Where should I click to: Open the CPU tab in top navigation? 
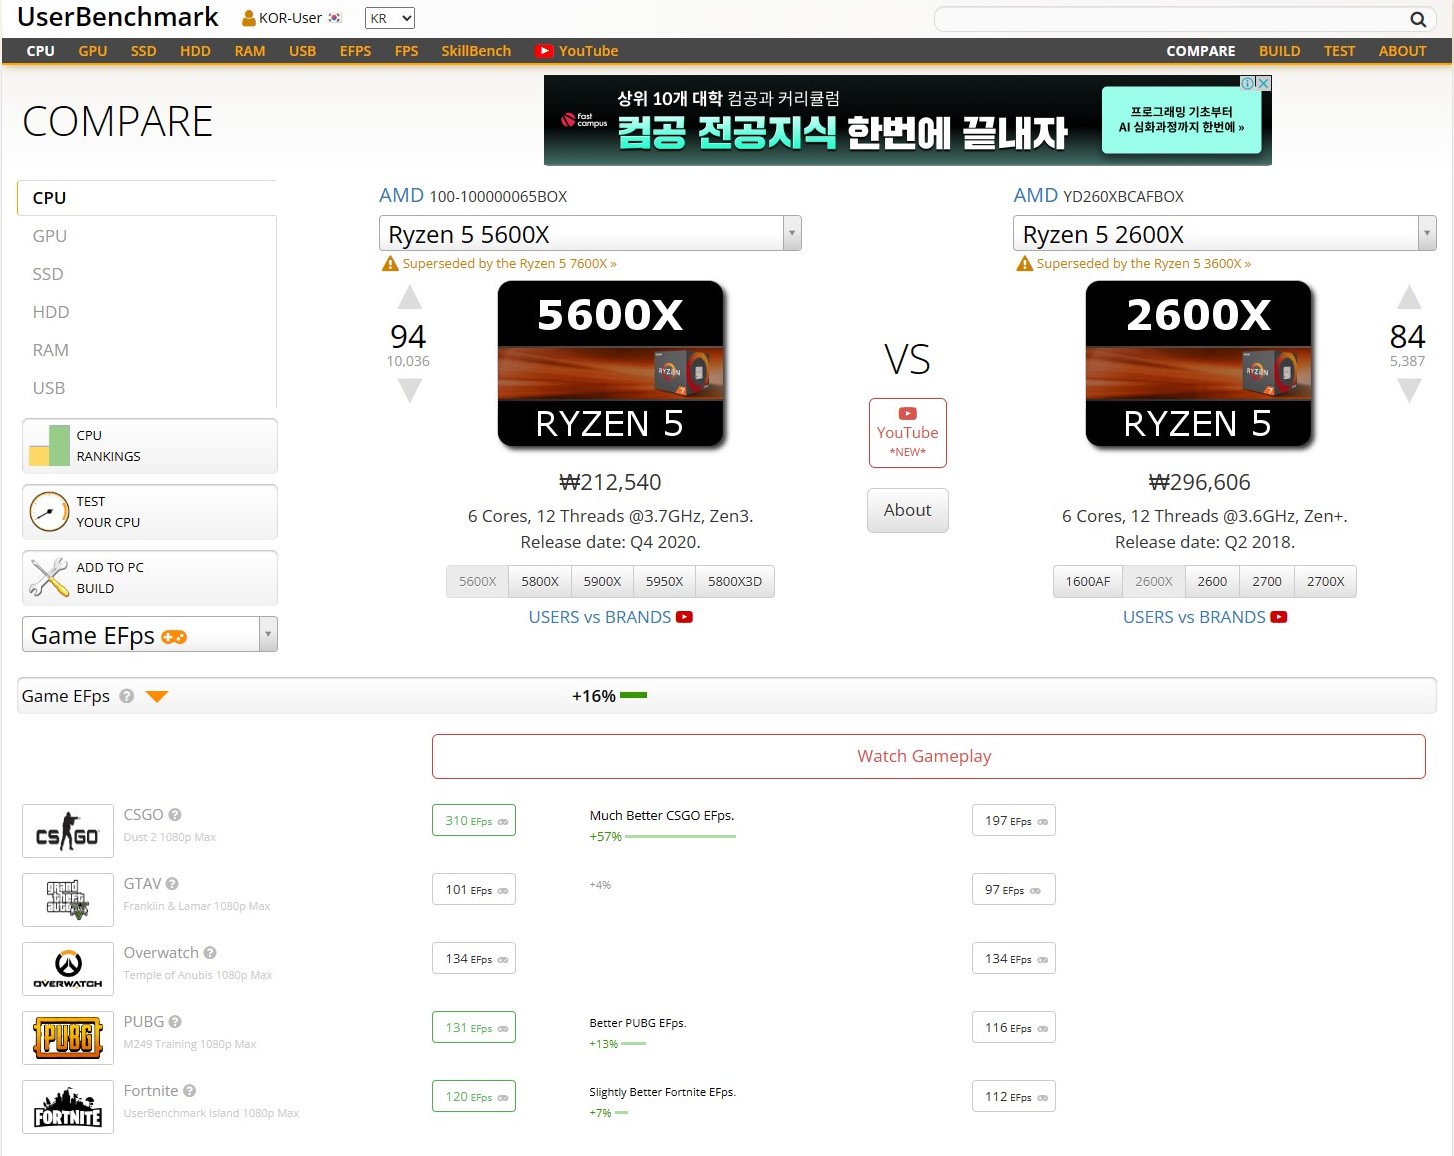pyautogui.click(x=41, y=51)
